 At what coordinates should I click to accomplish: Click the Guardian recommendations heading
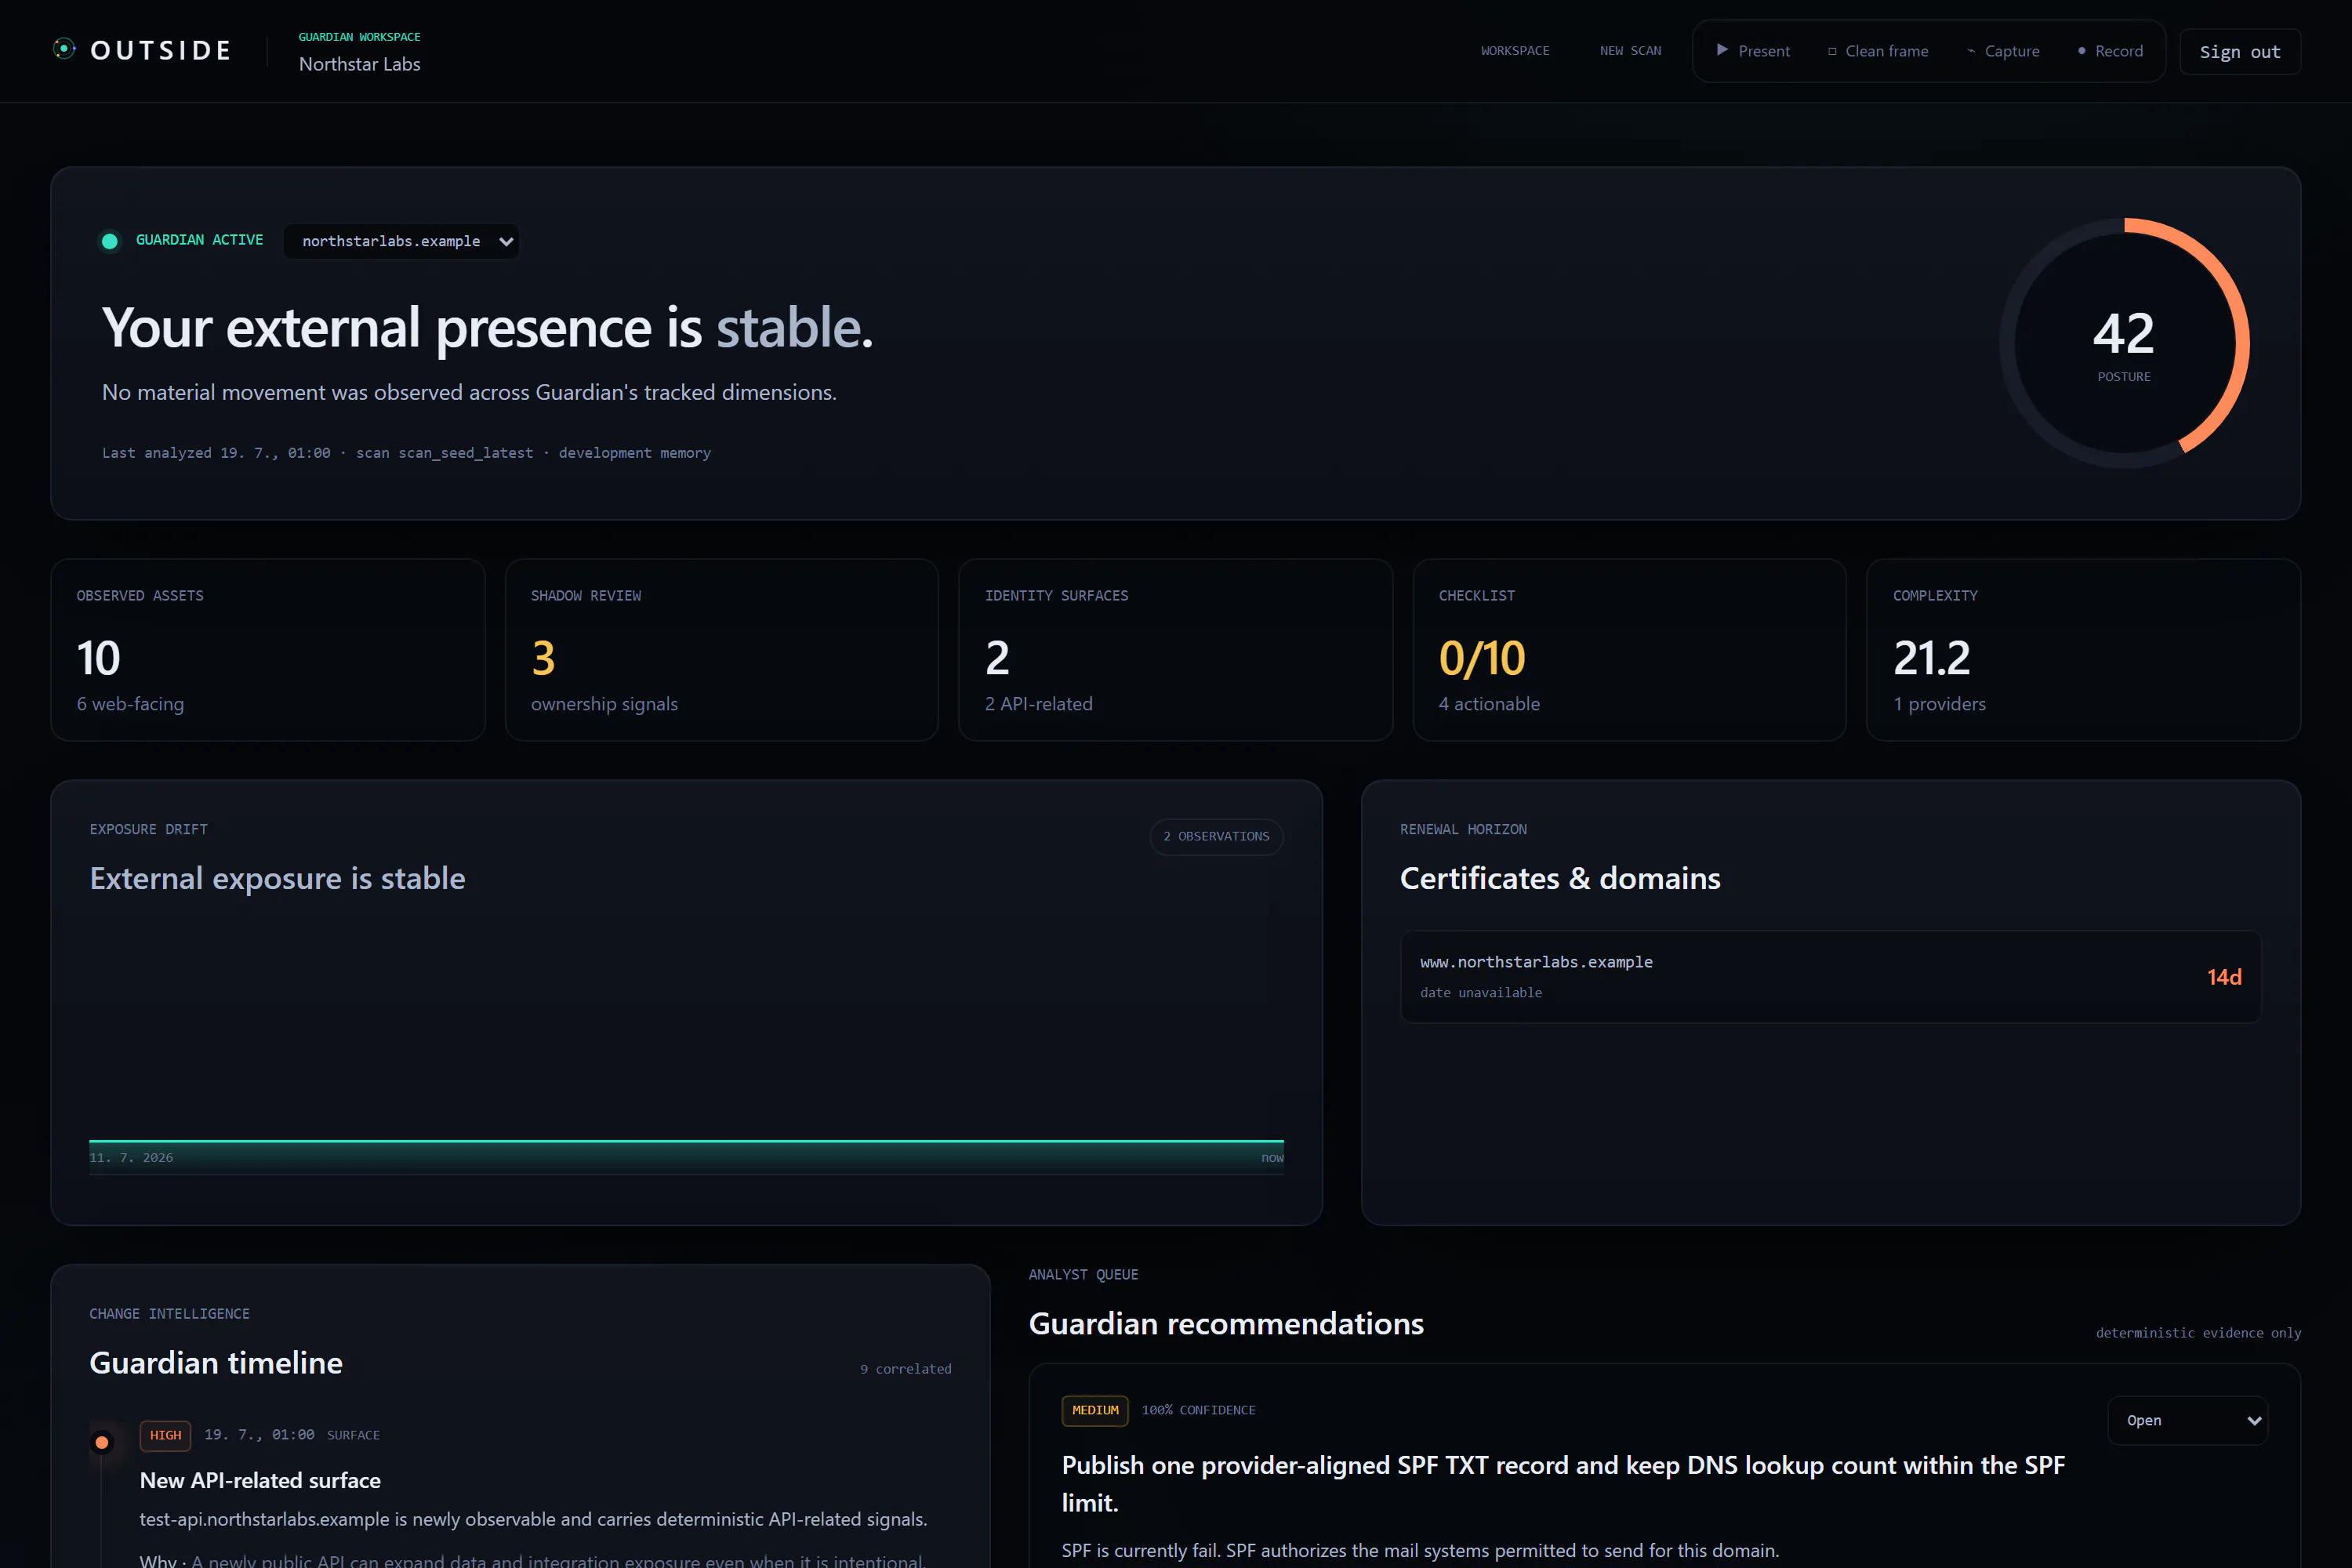1226,1324
